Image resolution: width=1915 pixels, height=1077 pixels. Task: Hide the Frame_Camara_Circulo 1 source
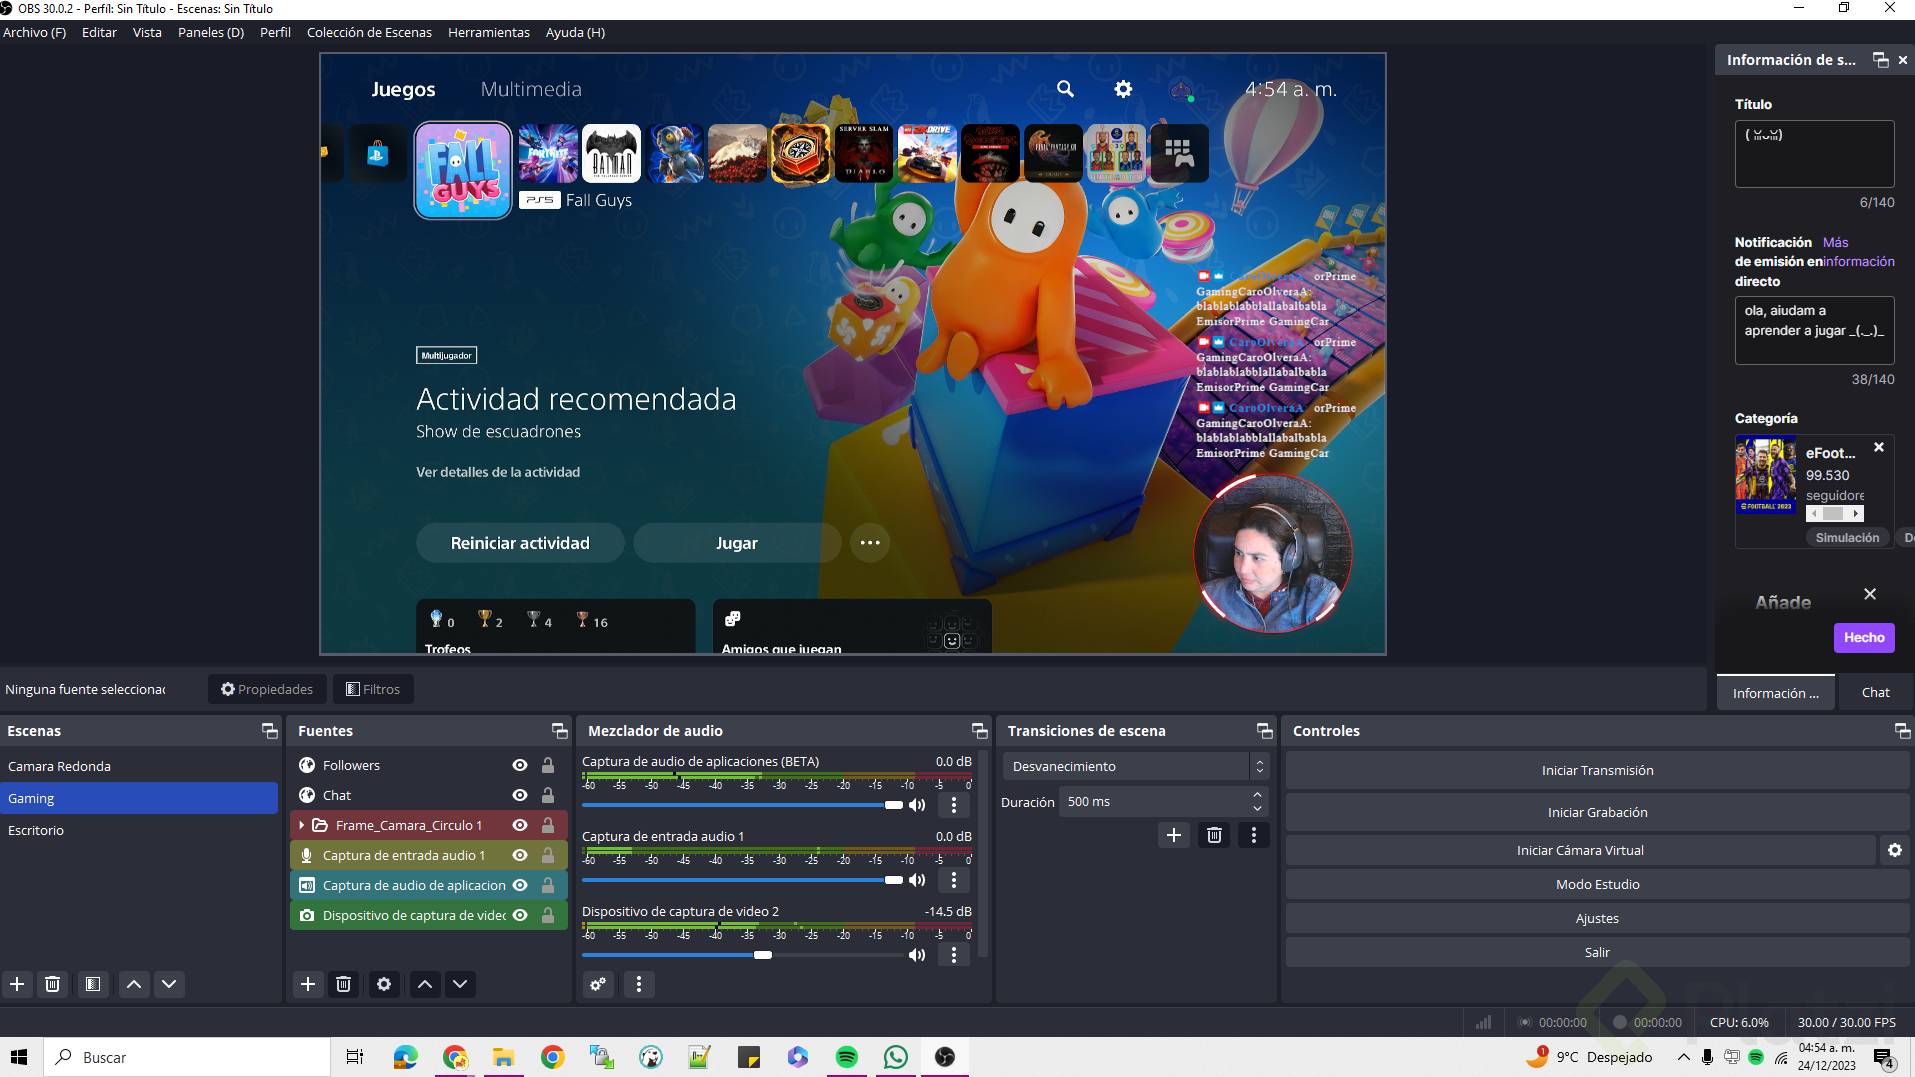520,825
